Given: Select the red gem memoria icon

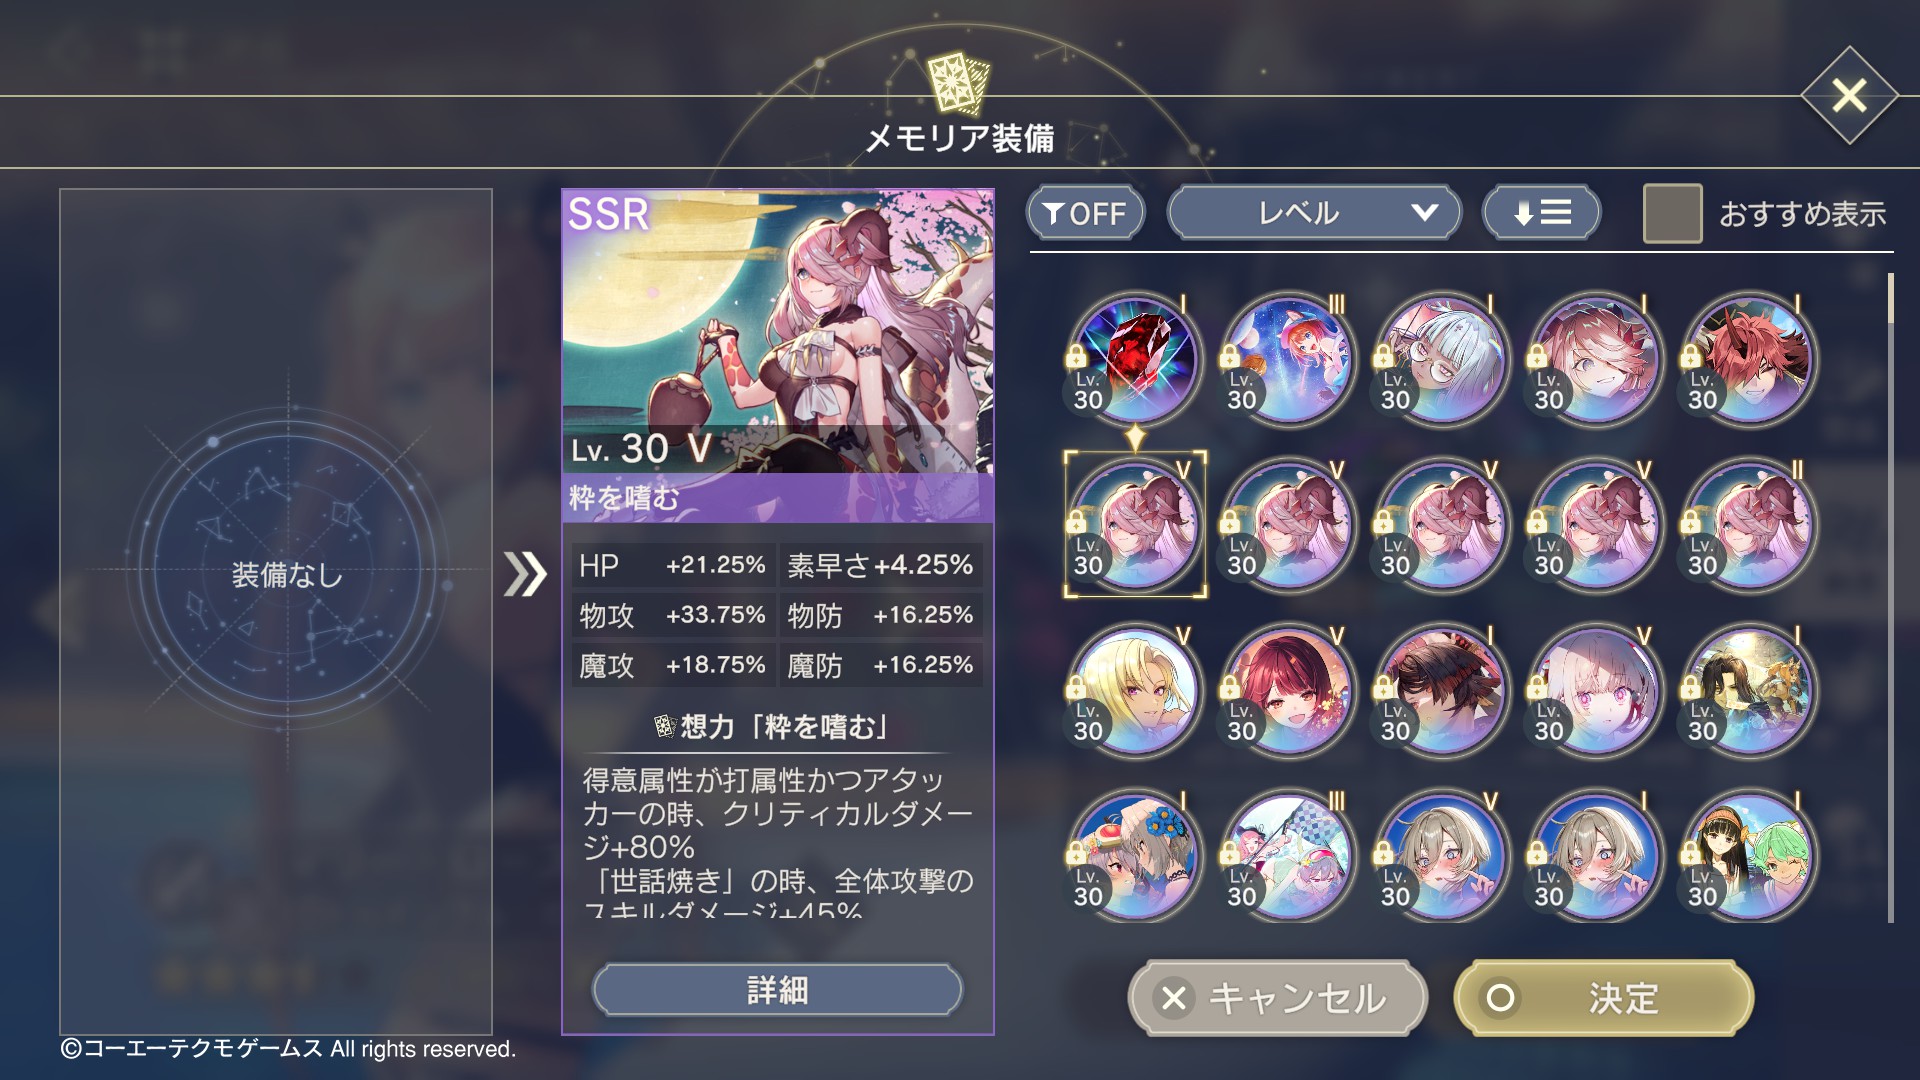Looking at the screenshot, I should click(x=1135, y=360).
